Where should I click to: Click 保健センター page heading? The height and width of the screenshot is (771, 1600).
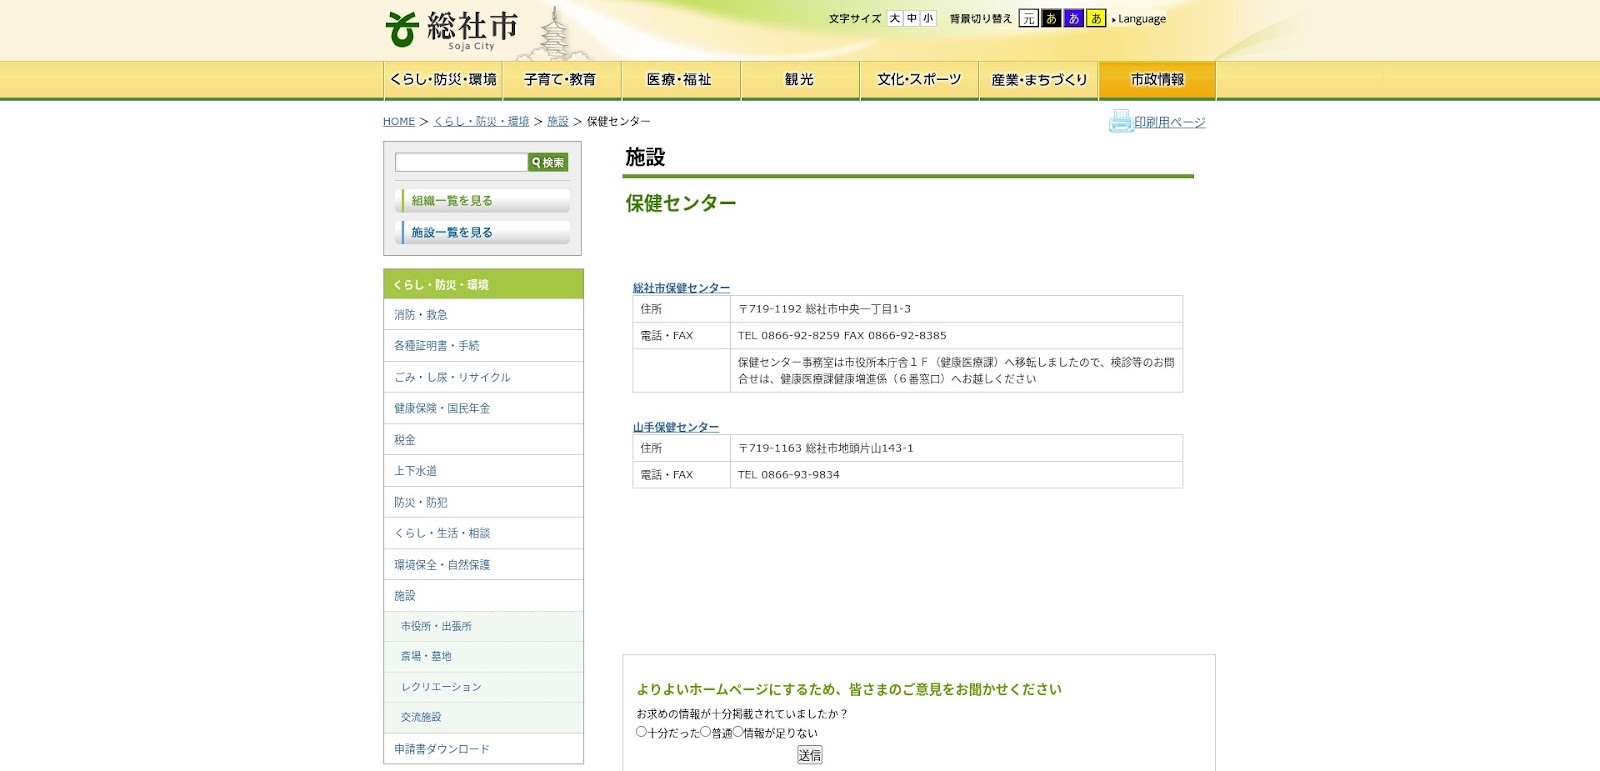click(x=681, y=203)
